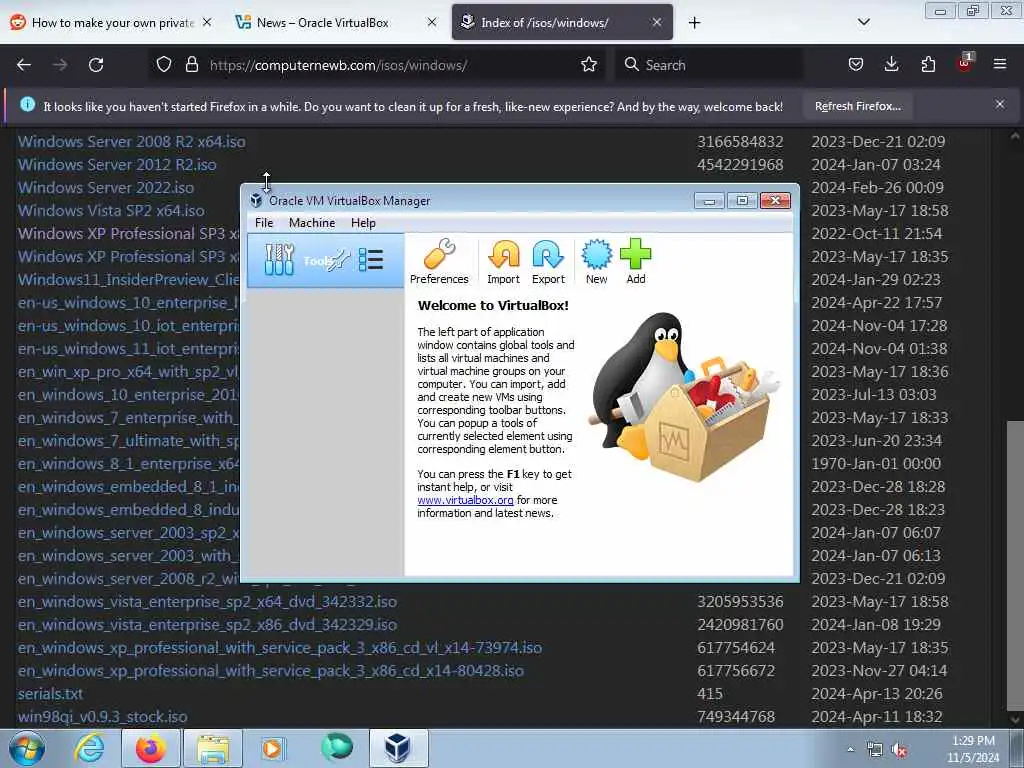Viewport: 1024px width, 768px height.
Task: Click the Refresh Firefox... button
Action: (x=857, y=106)
